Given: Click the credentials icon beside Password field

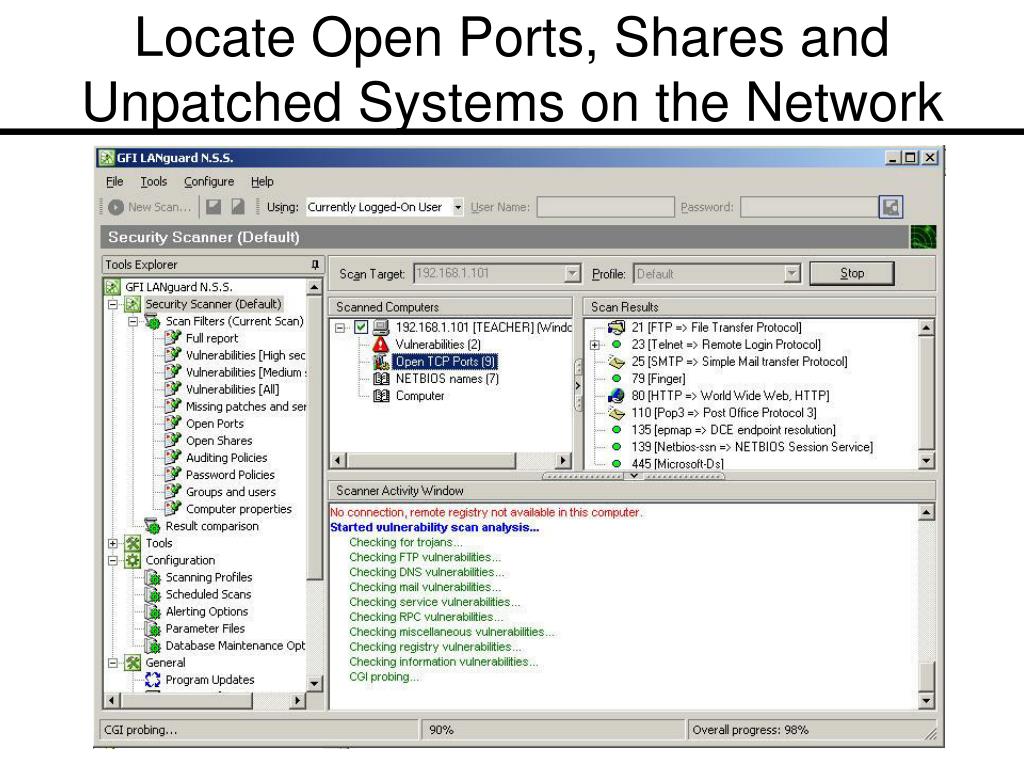Looking at the screenshot, I should (x=891, y=207).
